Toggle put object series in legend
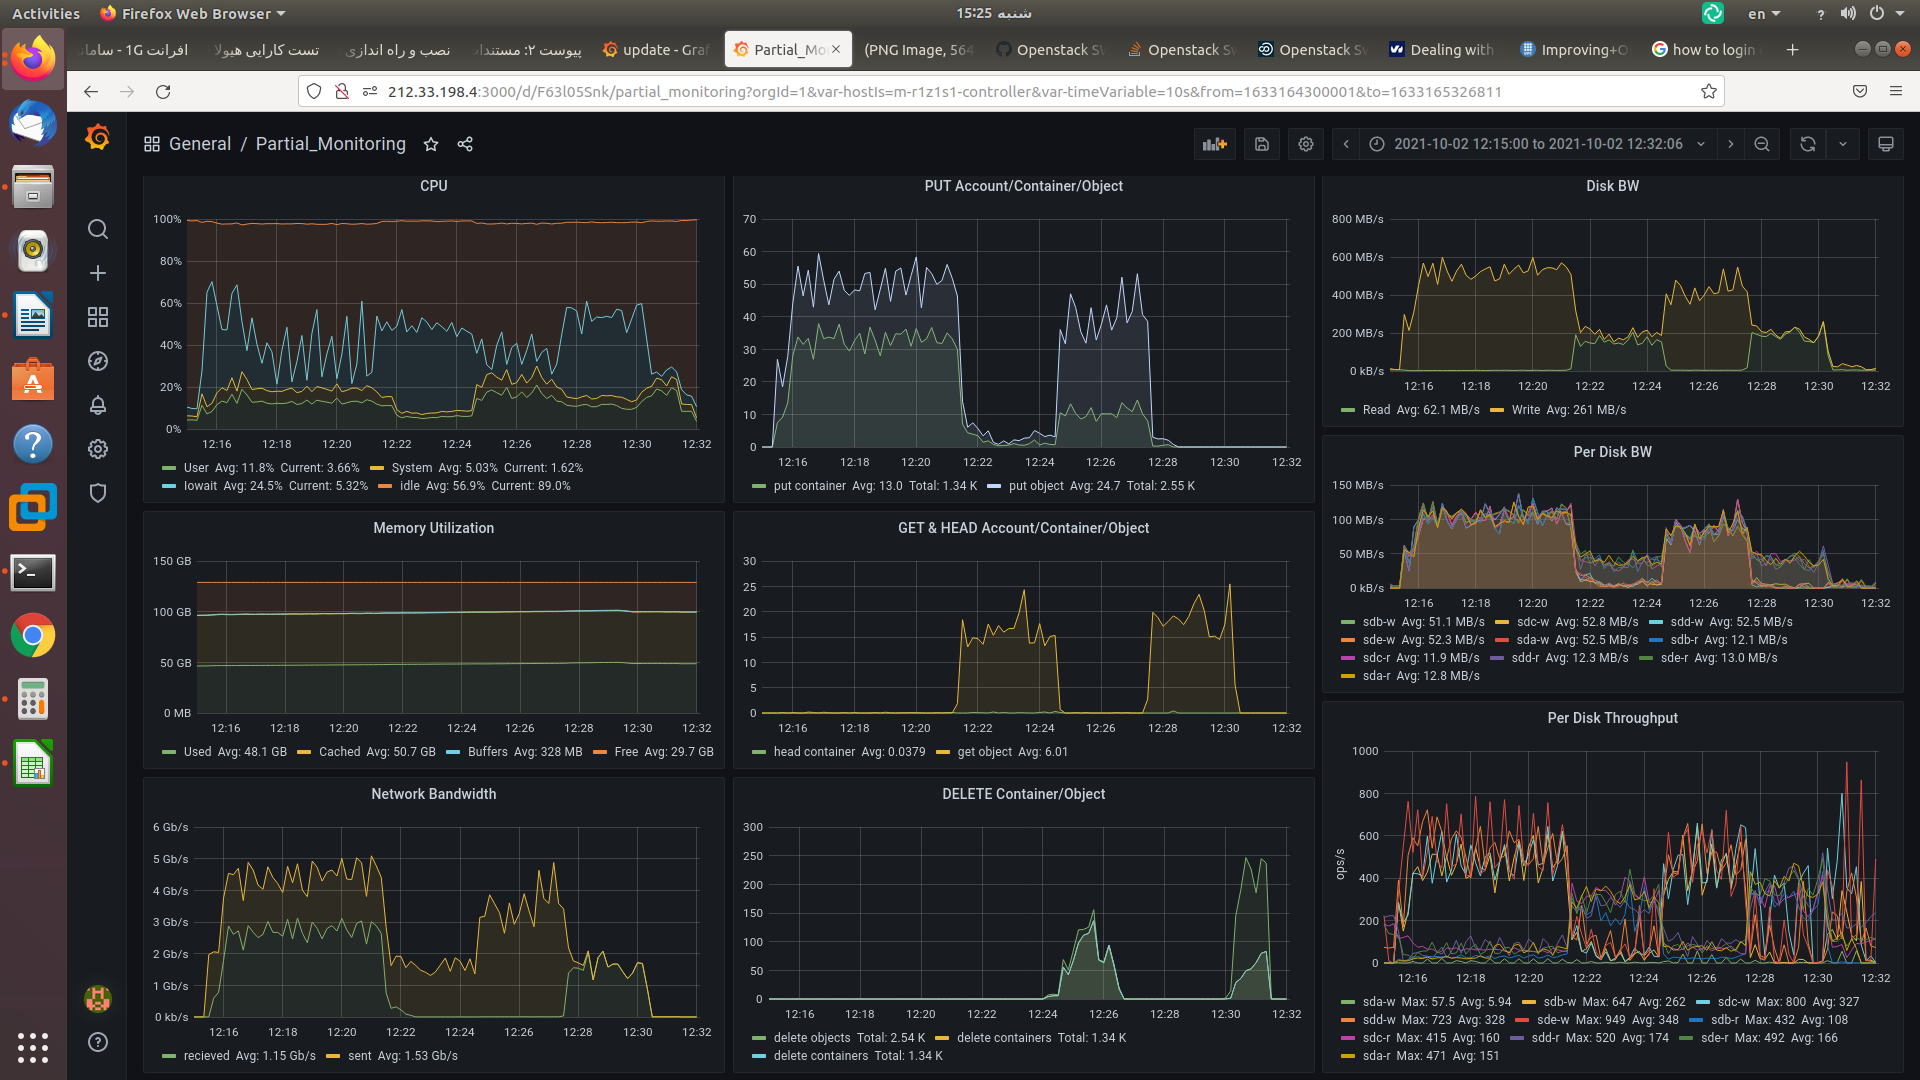The height and width of the screenshot is (1080, 1920). tap(1035, 486)
